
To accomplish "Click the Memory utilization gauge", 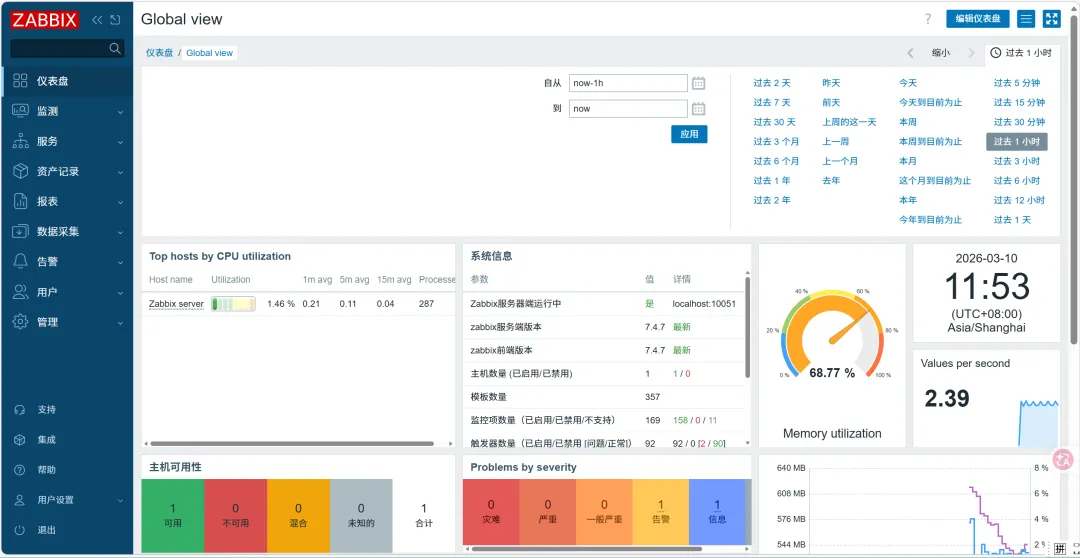I will pos(832,336).
